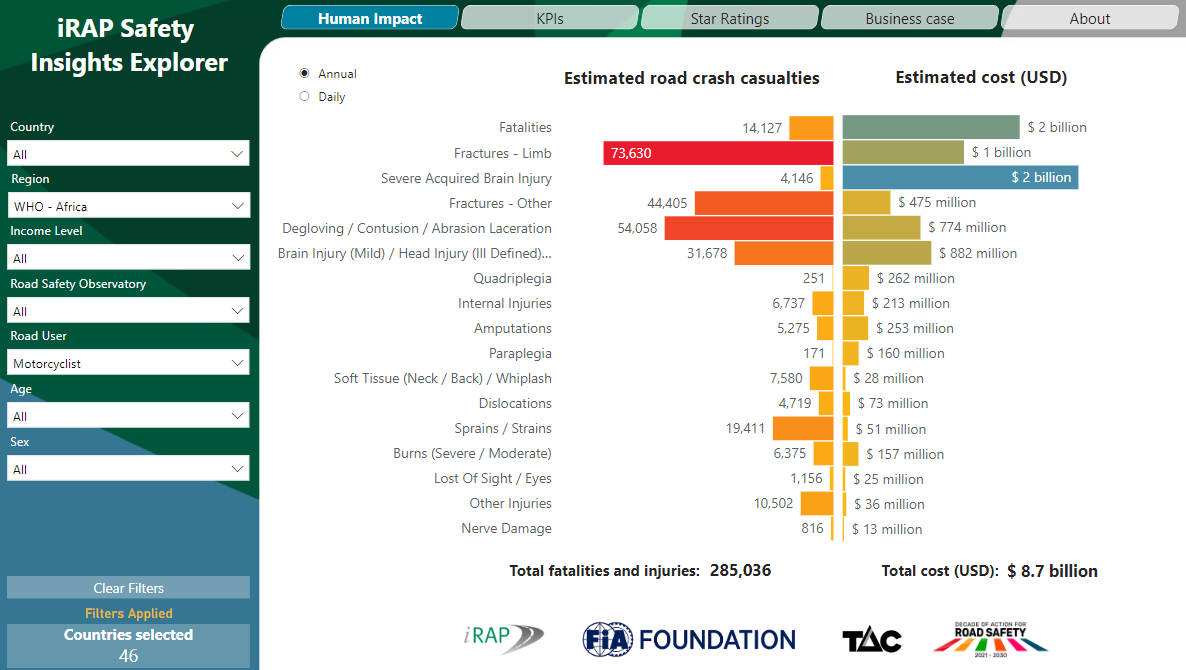Click the Quadriplegia row label

(512, 278)
